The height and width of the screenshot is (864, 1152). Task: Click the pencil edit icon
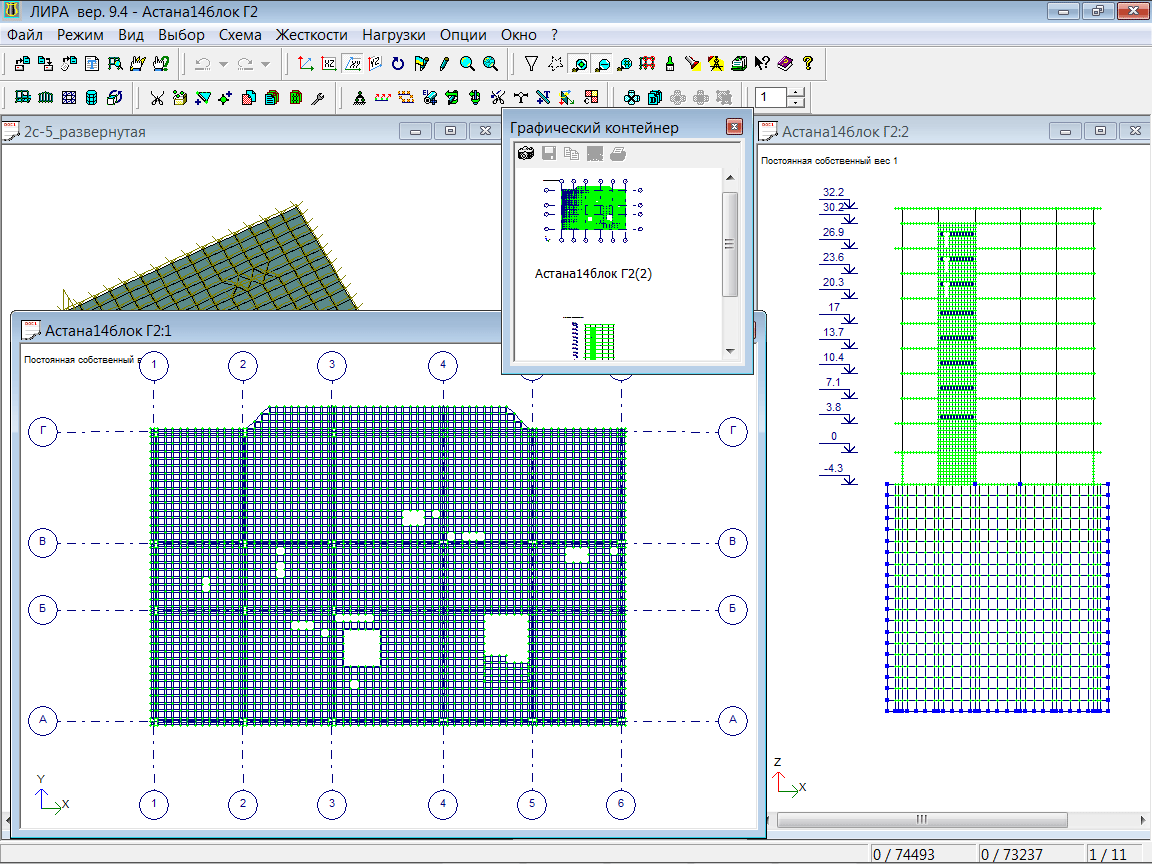pos(444,64)
